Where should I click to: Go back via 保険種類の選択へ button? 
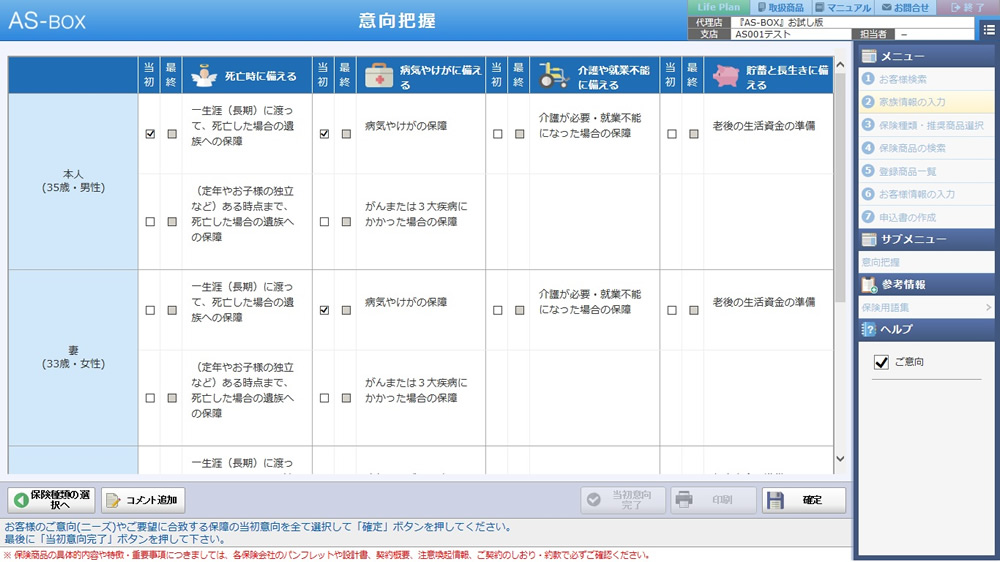[x=51, y=500]
